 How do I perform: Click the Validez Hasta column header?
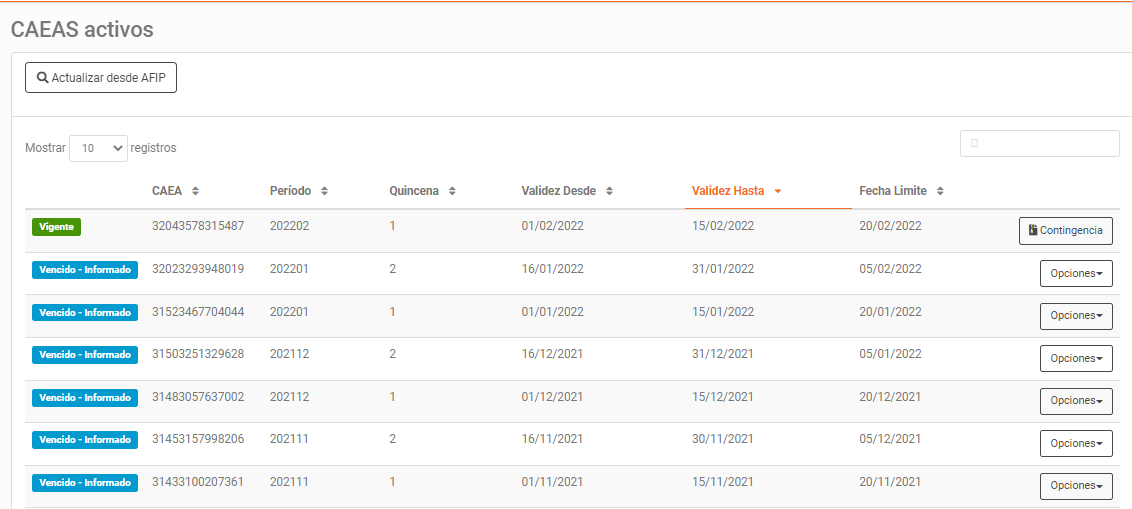pos(728,191)
